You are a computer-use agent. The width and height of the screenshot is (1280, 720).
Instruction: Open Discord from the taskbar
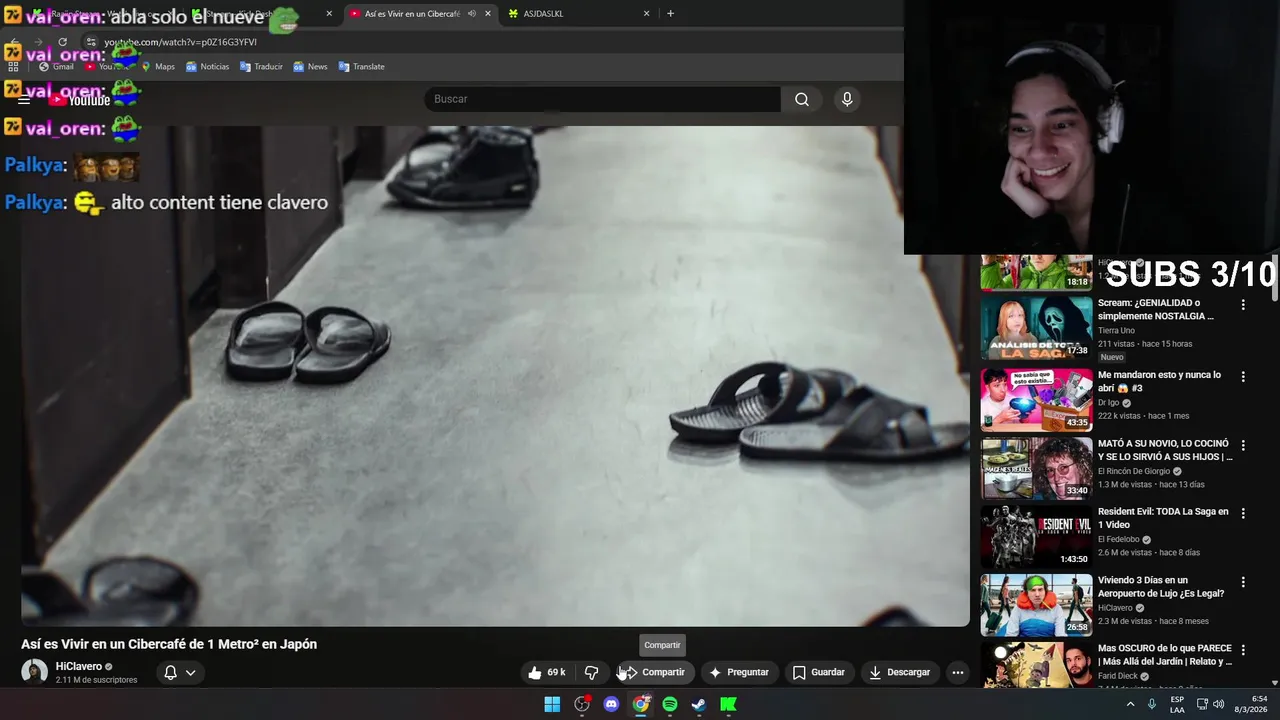(x=611, y=704)
